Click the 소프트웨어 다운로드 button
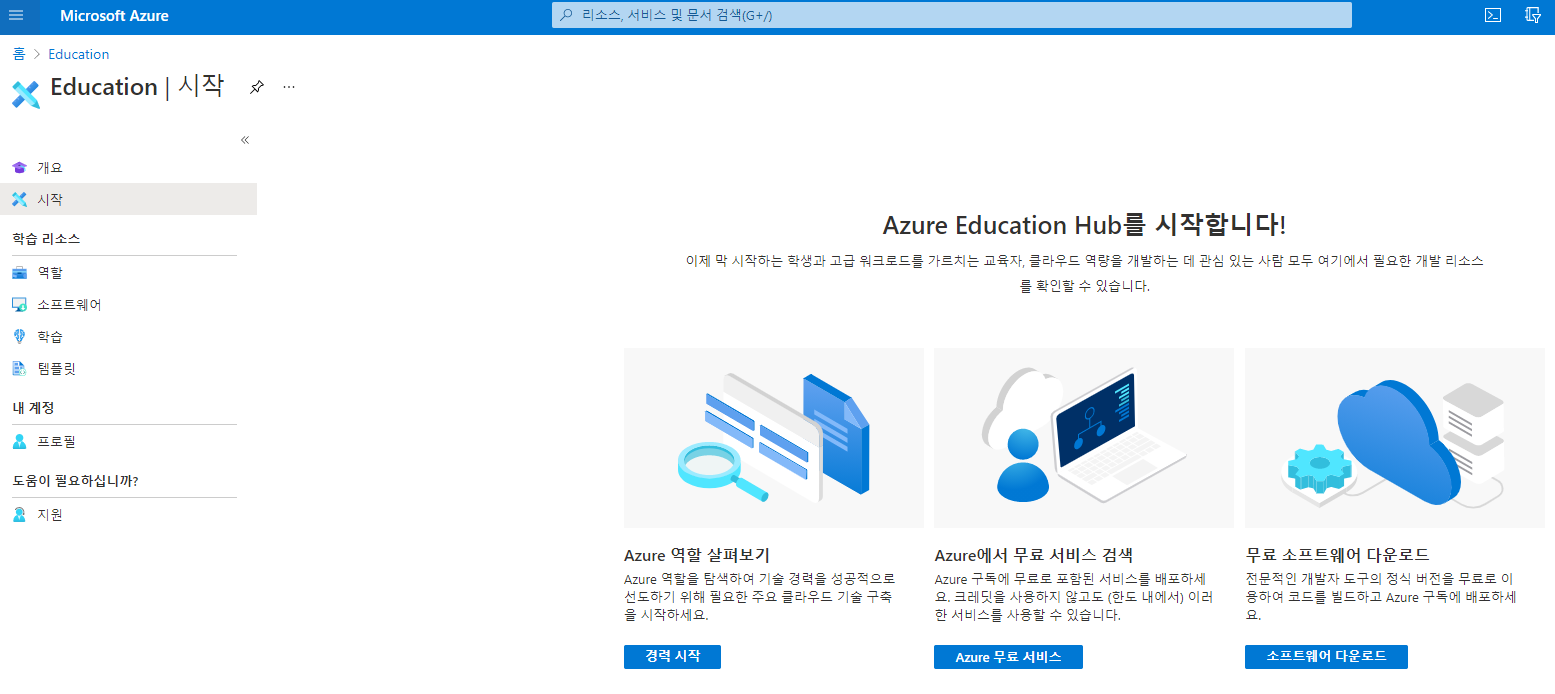Image resolution: width=1555 pixels, height=694 pixels. click(x=1326, y=657)
